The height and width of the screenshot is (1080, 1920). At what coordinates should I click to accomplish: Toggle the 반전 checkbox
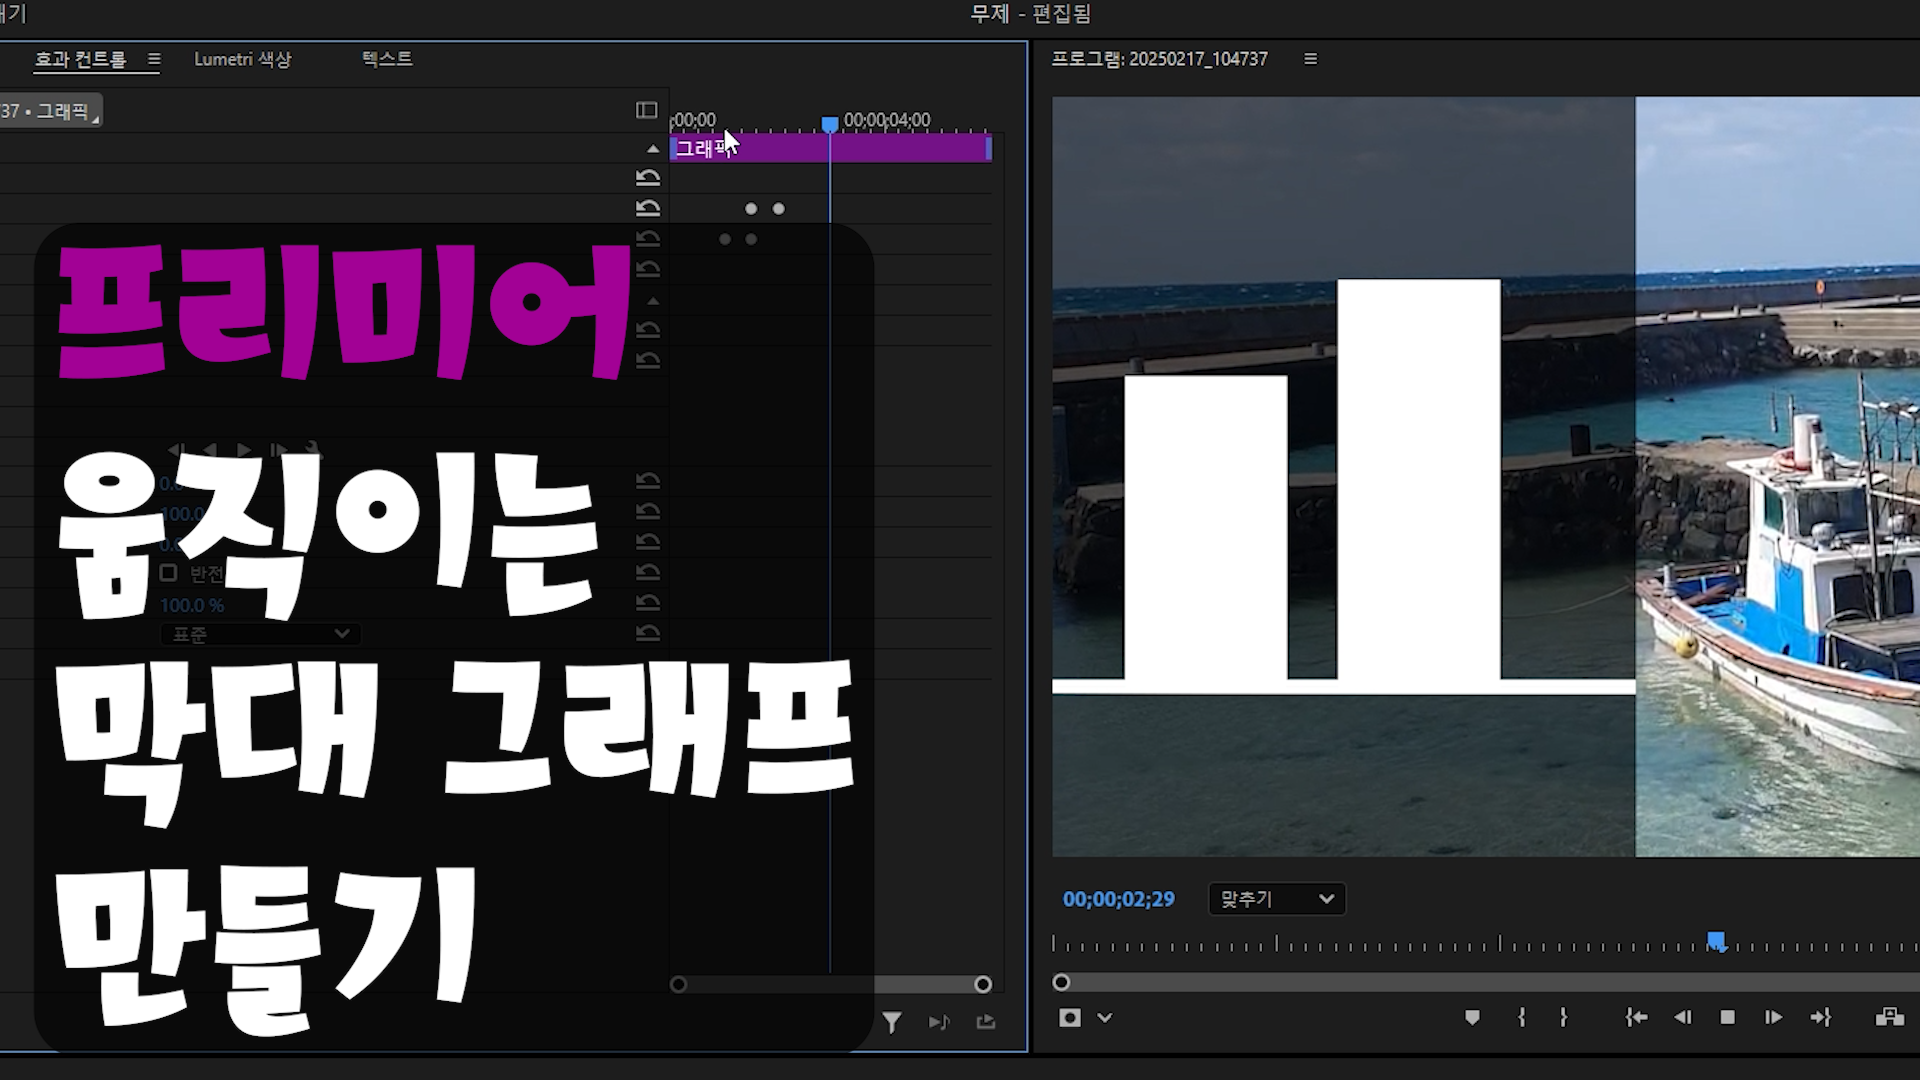(168, 573)
